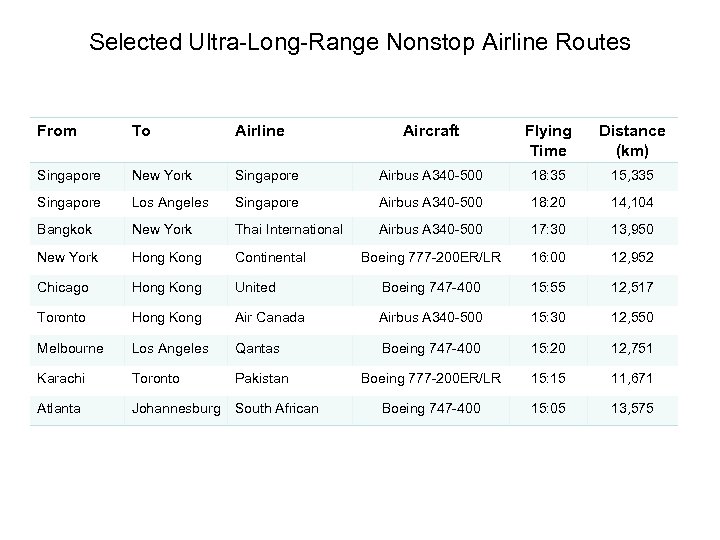Select the Pakistan airline cell
Screen dimensions: 720x540
pos(261,378)
